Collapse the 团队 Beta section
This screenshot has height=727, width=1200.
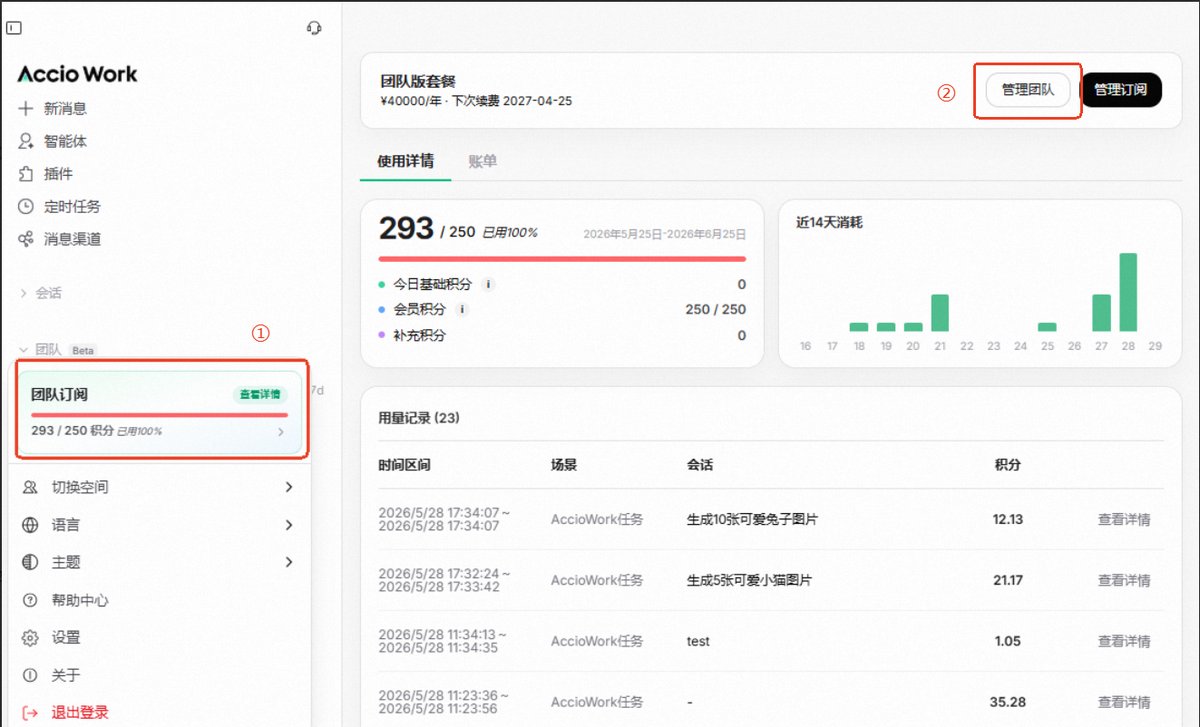click(x=56, y=350)
